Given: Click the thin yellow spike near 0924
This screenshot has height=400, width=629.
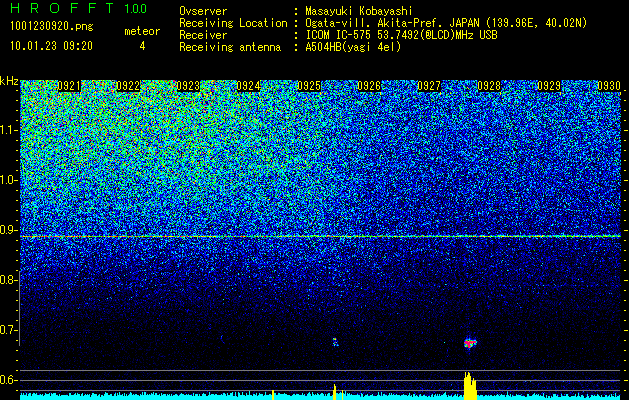Looking at the screenshot, I should click(273, 395).
